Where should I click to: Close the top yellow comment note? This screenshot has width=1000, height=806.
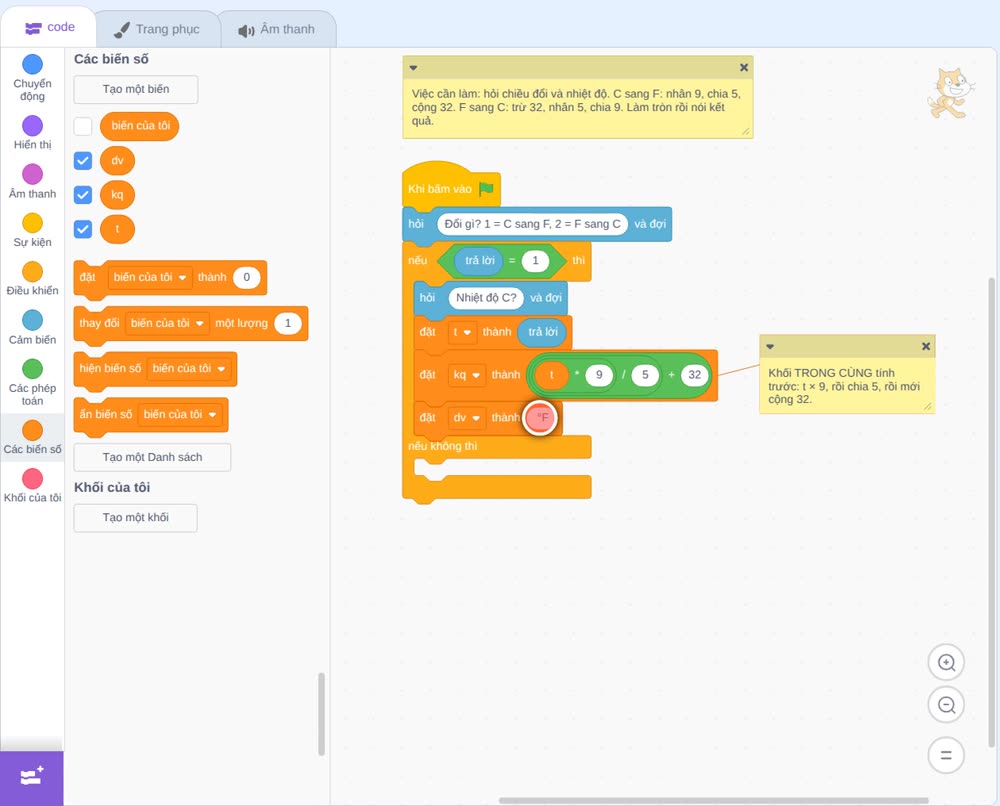tap(744, 67)
